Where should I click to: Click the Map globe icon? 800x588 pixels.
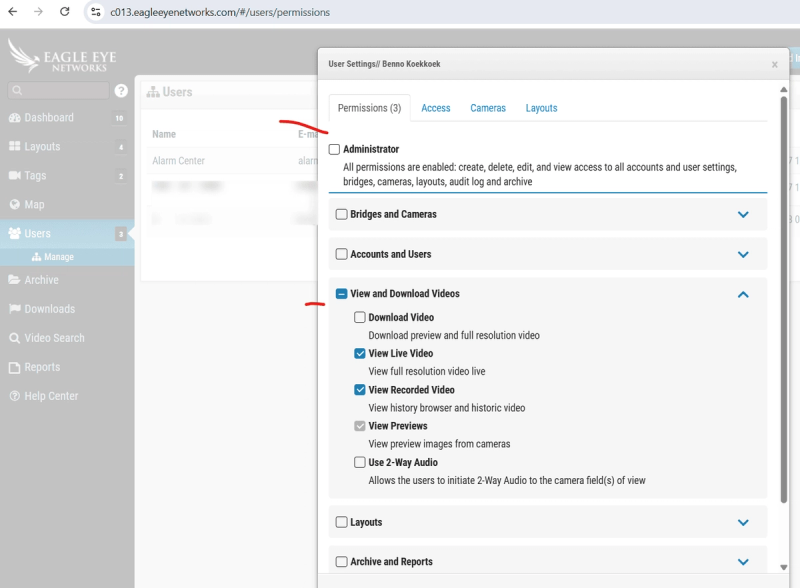[15, 204]
